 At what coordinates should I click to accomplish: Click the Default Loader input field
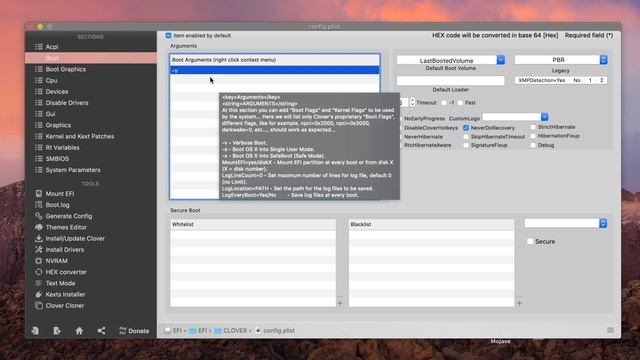click(451, 81)
